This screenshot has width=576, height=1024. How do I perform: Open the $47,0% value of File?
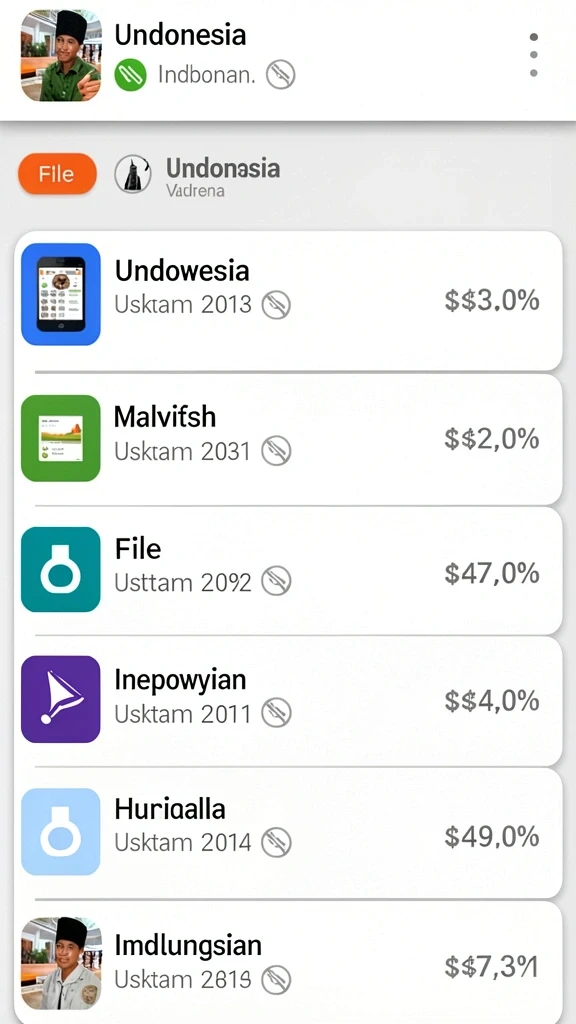coord(492,573)
